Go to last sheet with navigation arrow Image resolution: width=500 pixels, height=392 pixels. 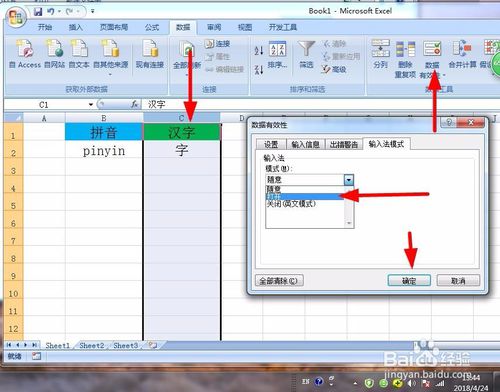coord(34,345)
